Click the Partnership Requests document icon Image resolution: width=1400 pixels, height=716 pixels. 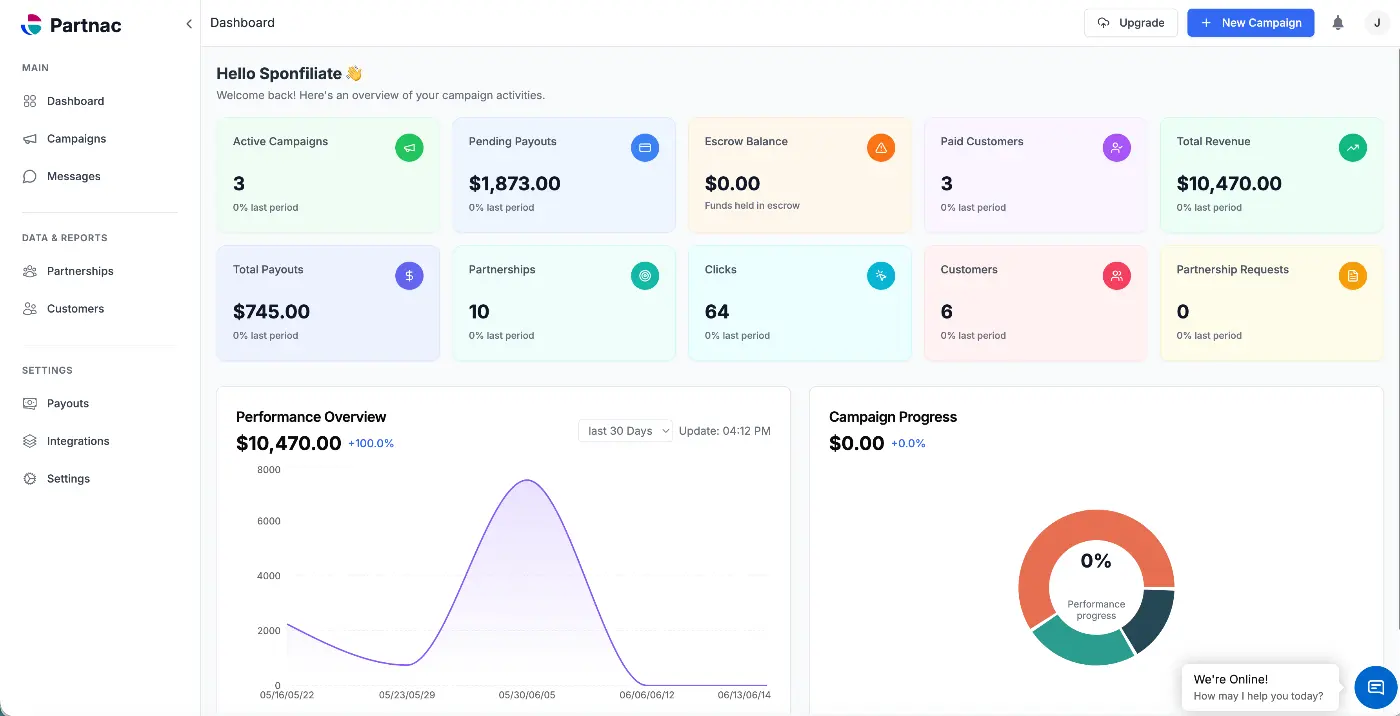coord(1353,276)
